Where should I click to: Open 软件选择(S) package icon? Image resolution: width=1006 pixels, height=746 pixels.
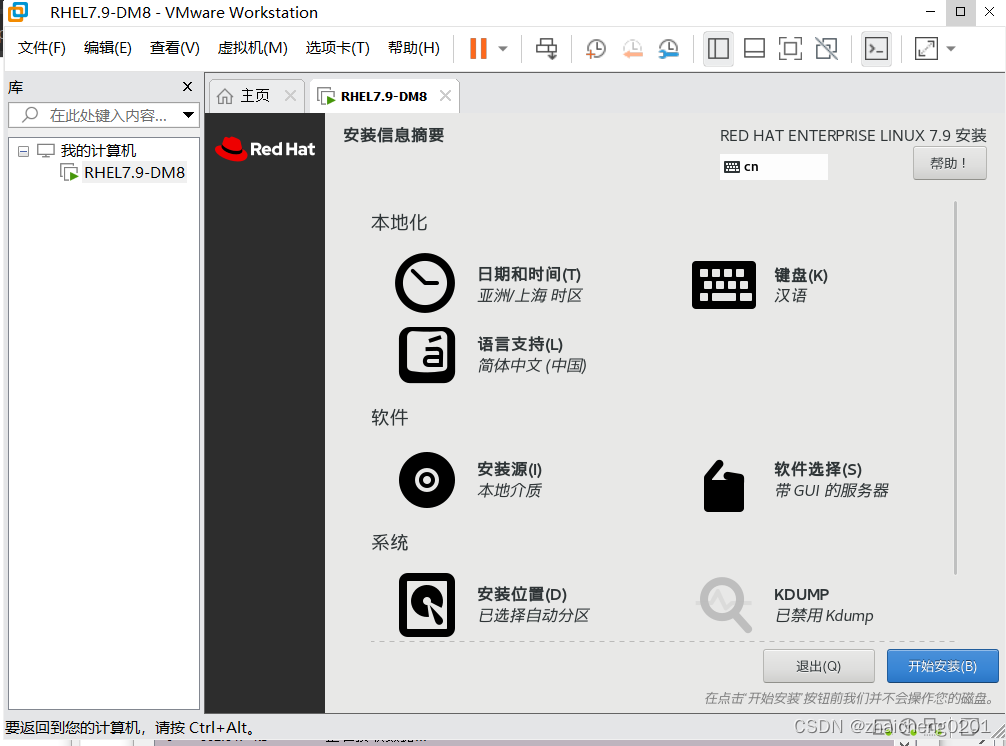coord(724,486)
